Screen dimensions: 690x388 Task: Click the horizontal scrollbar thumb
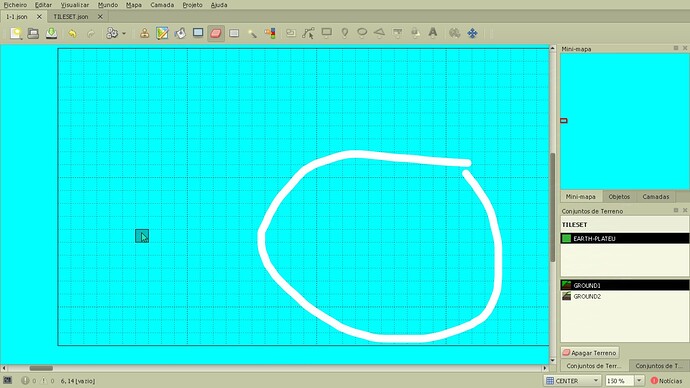coord(41,368)
